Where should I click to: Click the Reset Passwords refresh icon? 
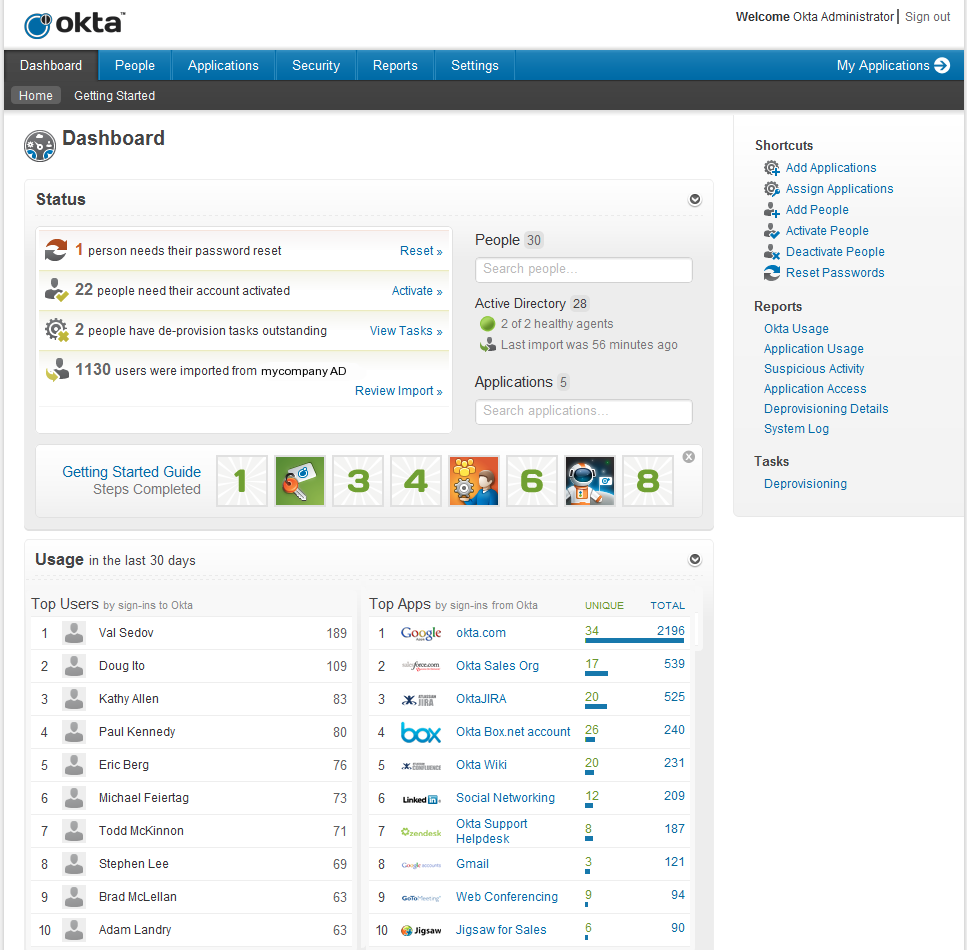pos(771,273)
